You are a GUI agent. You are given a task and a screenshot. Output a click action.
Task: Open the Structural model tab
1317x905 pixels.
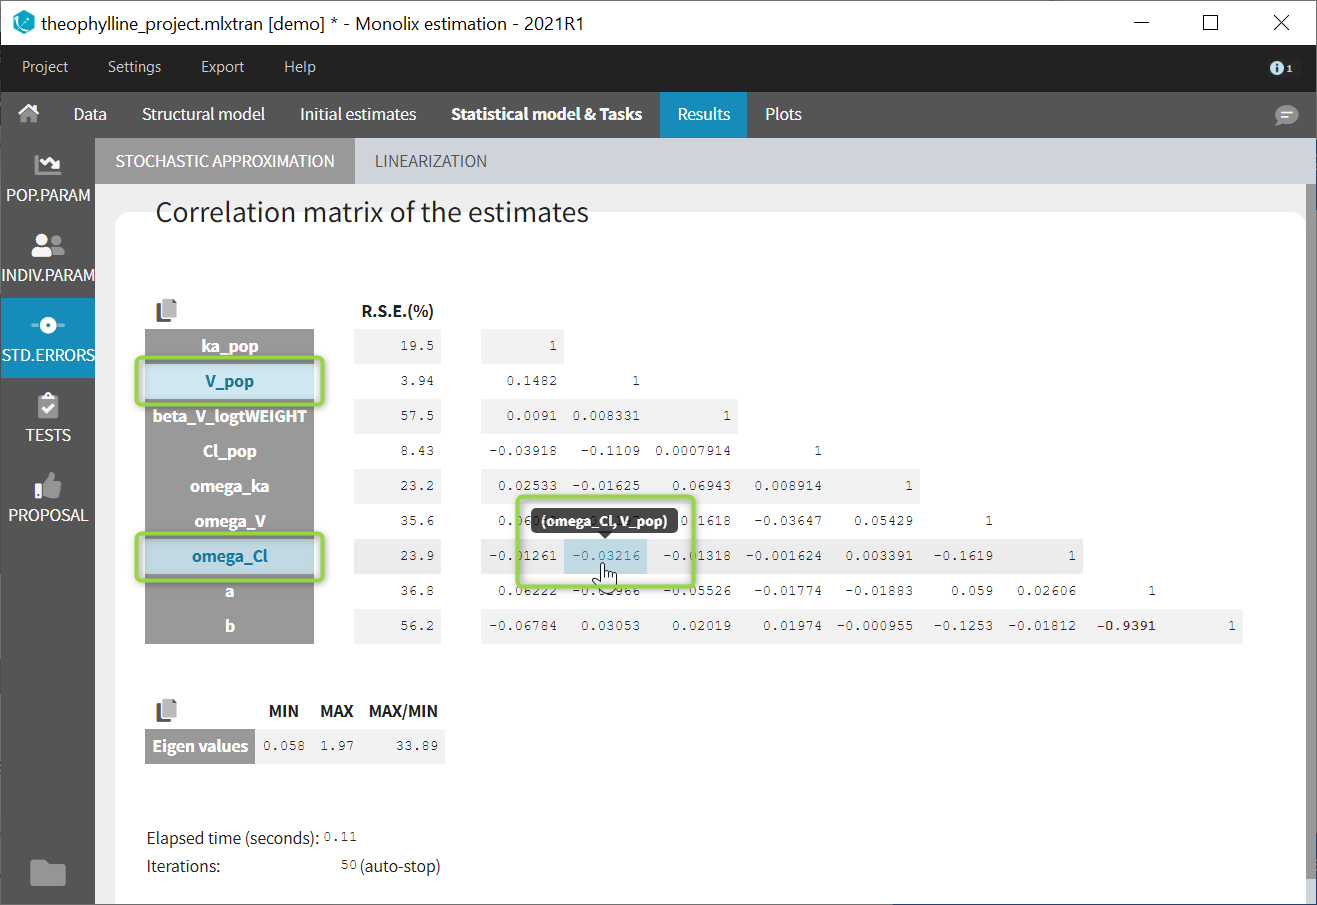[x=203, y=114]
